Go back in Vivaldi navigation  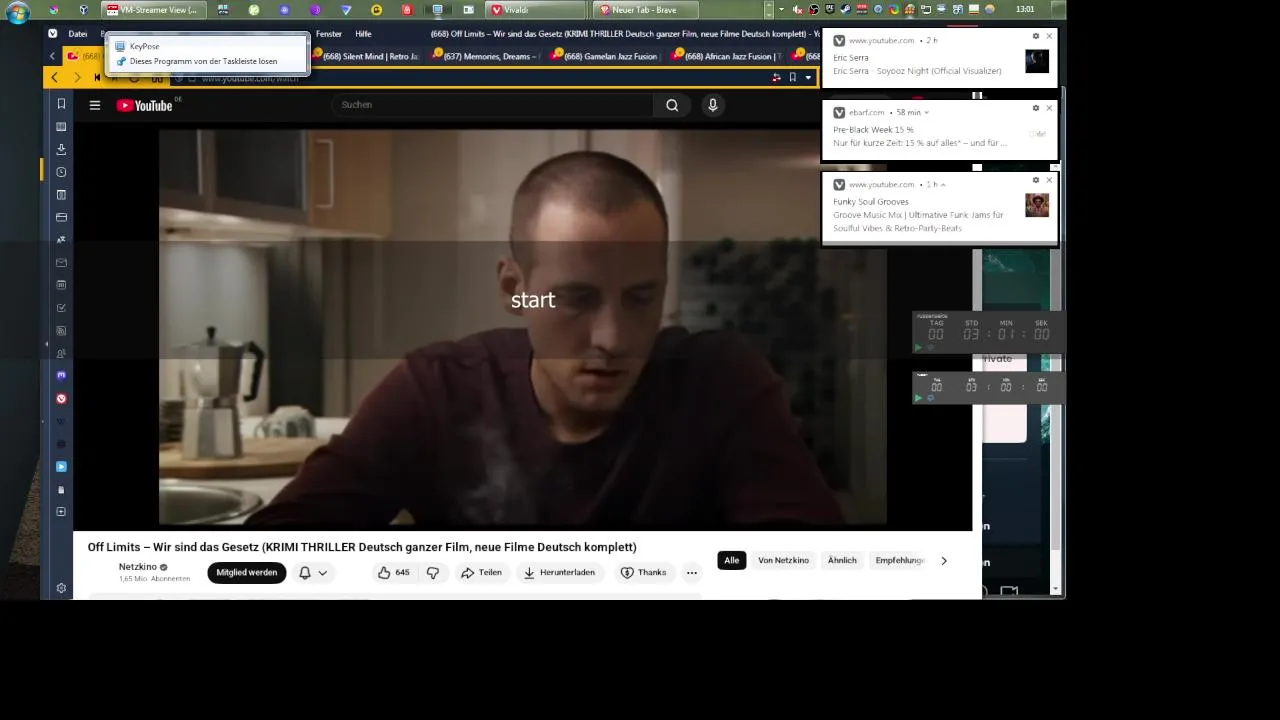tap(54, 77)
